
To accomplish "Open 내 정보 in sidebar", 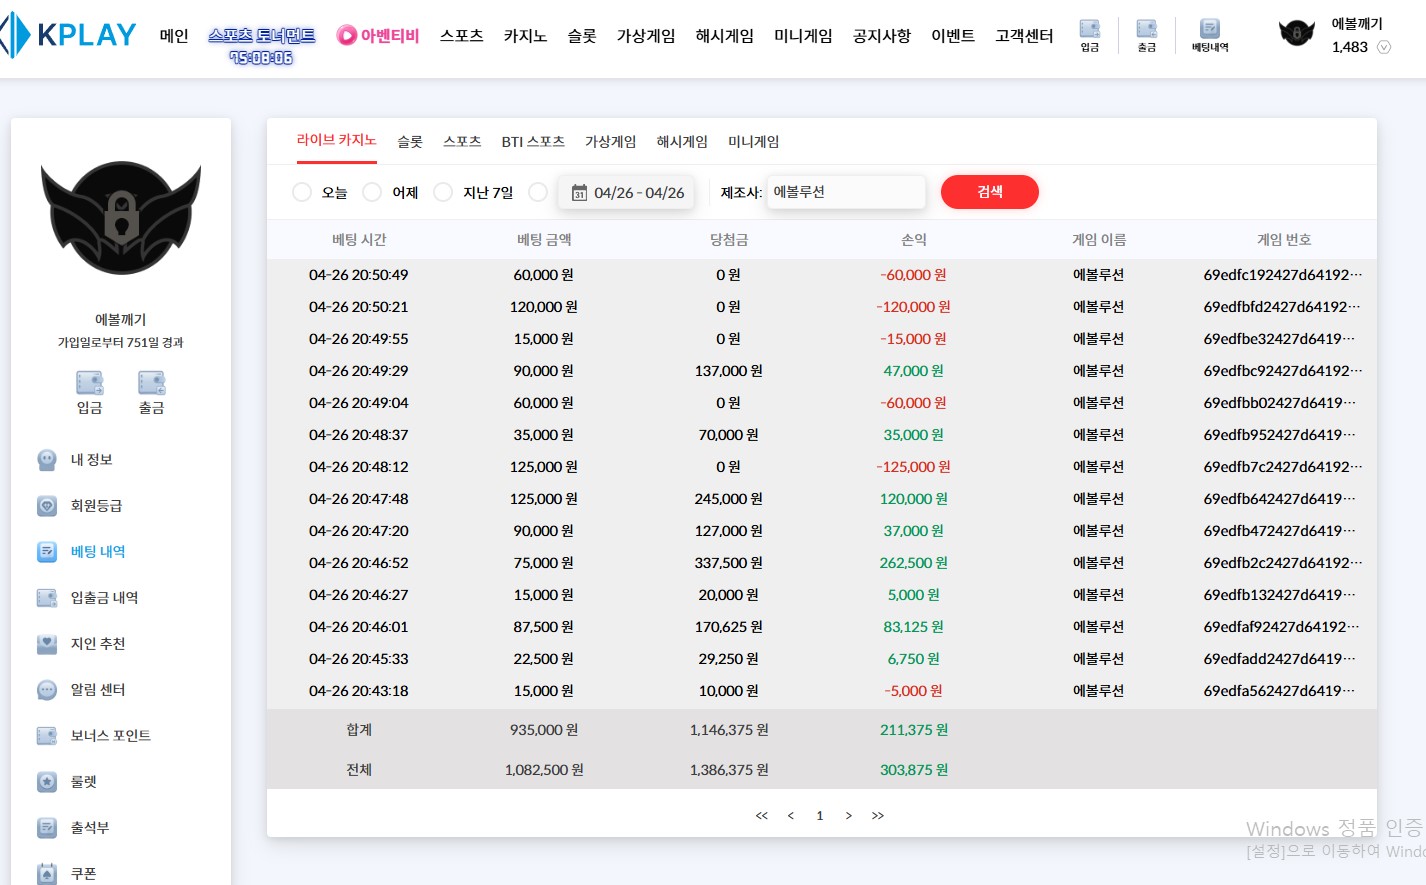I will [91, 460].
